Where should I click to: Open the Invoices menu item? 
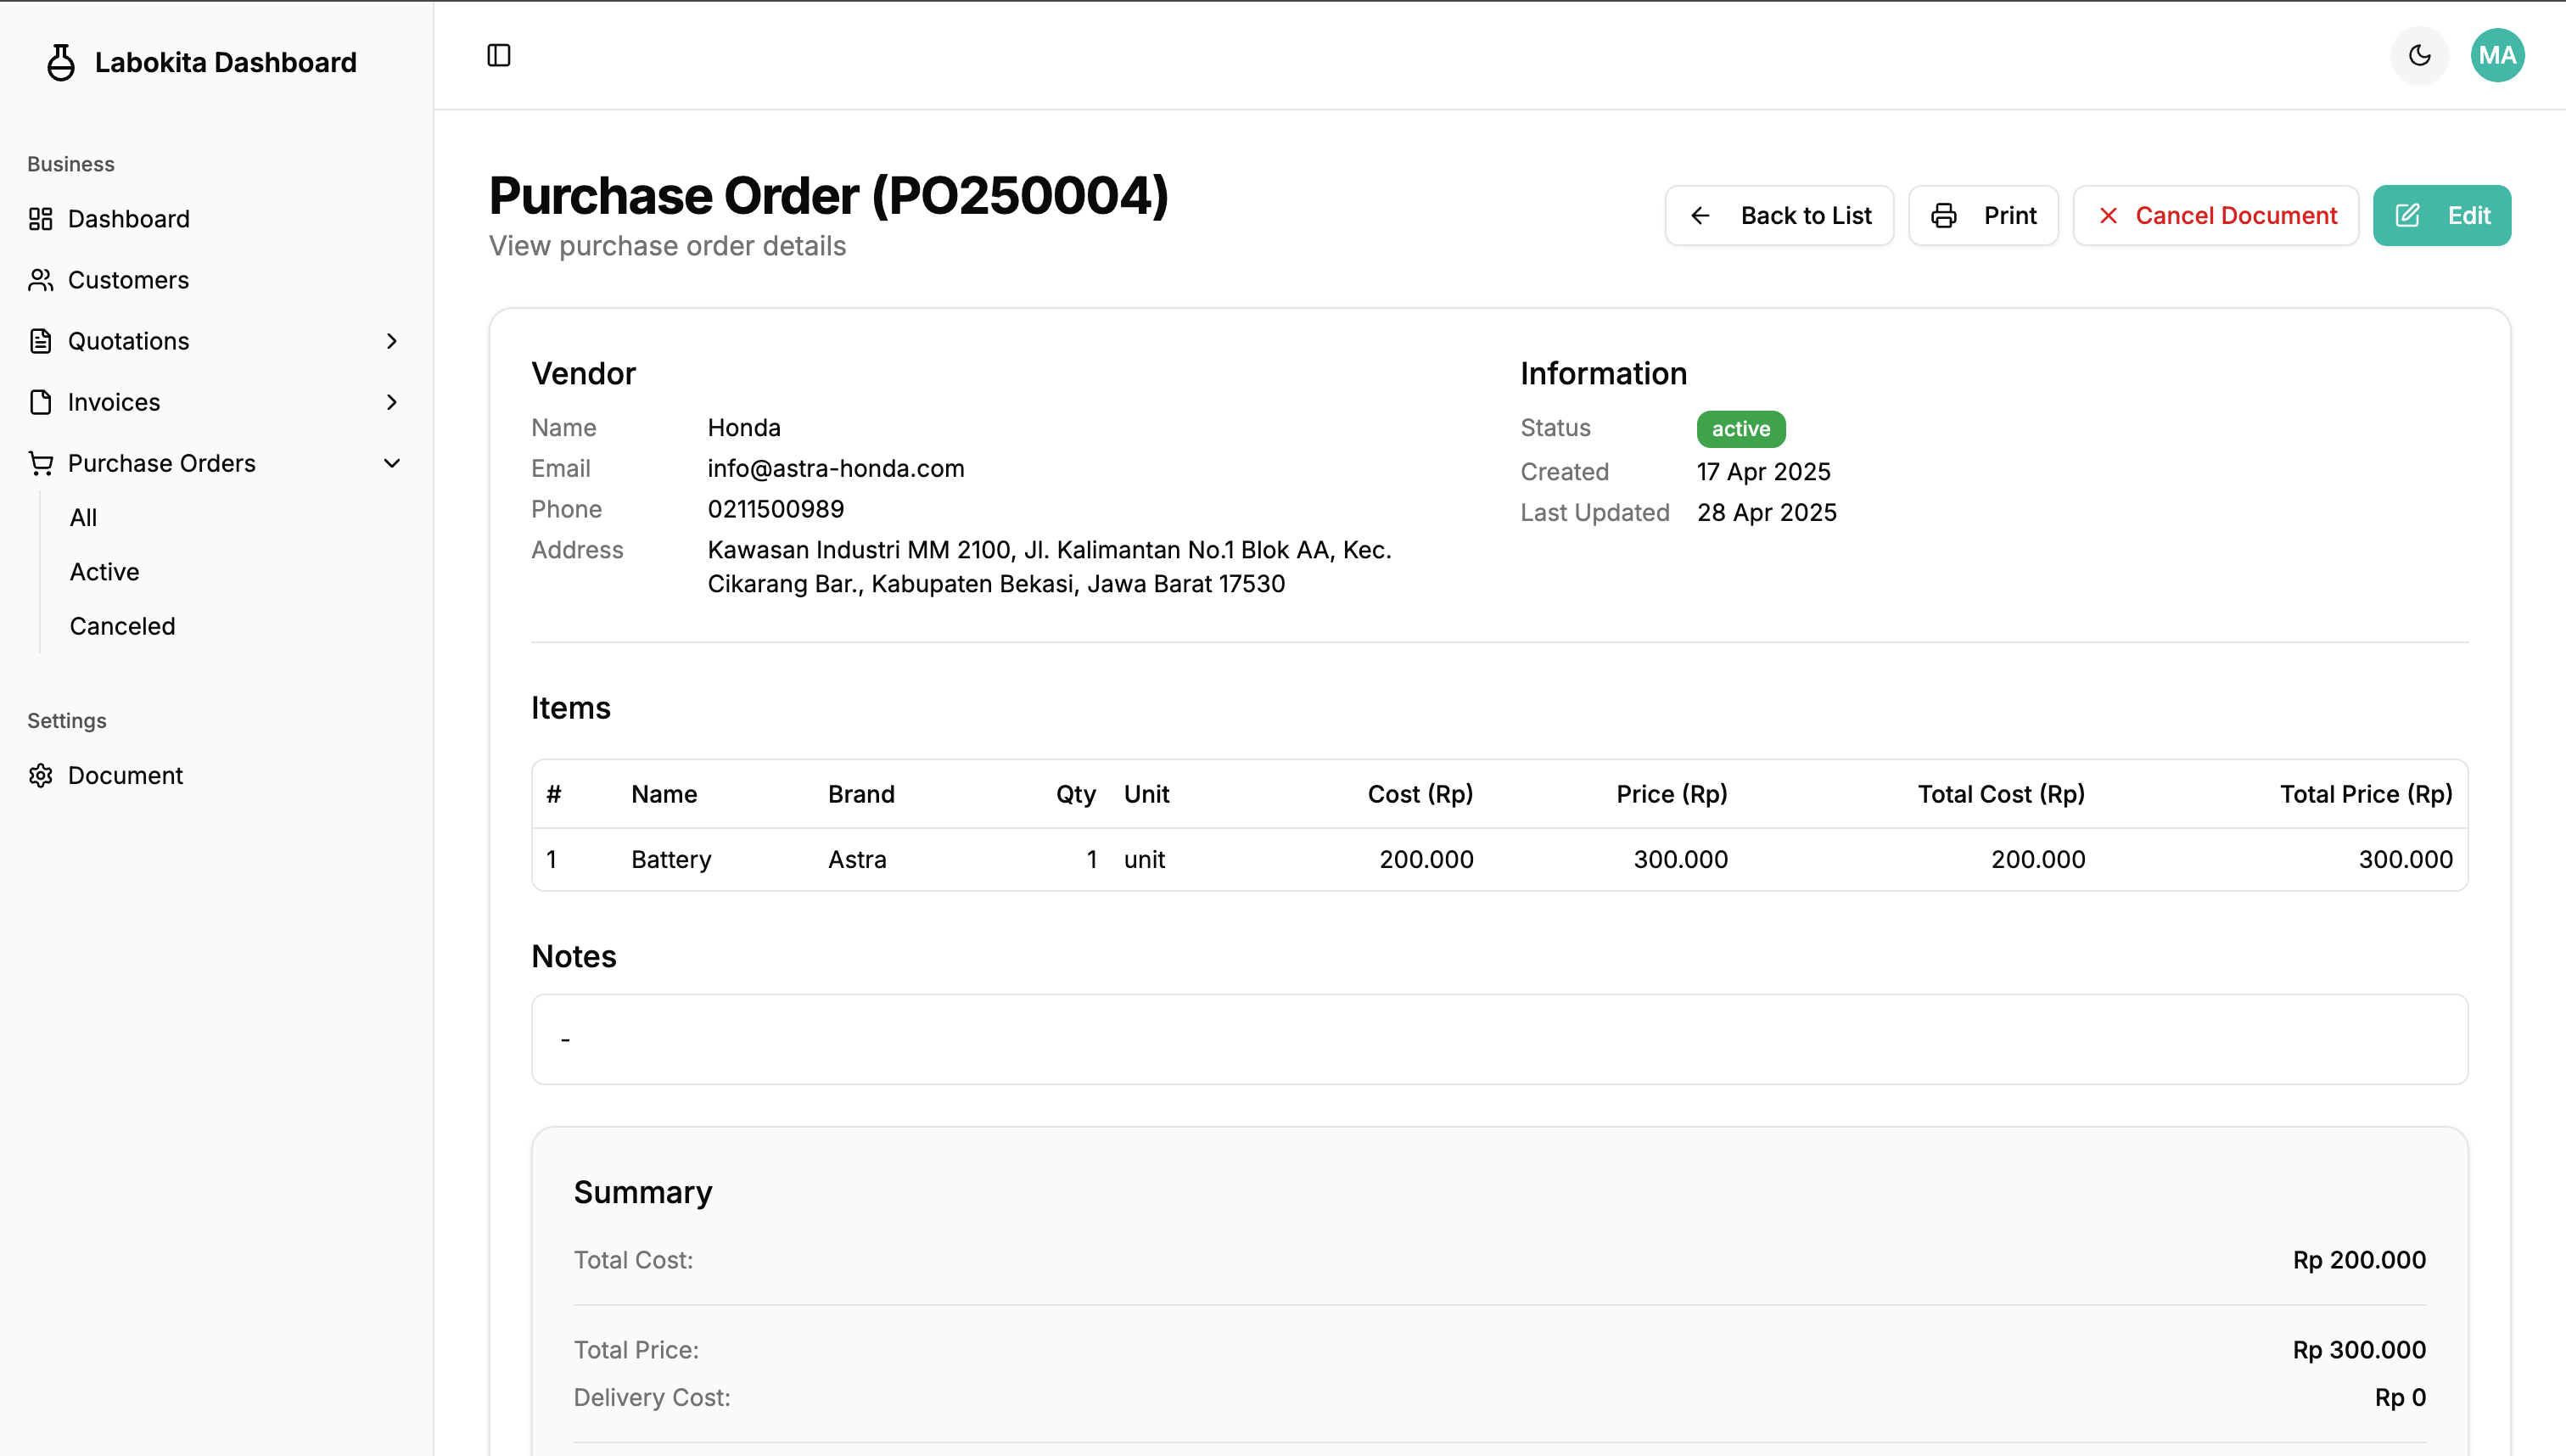pos(216,402)
